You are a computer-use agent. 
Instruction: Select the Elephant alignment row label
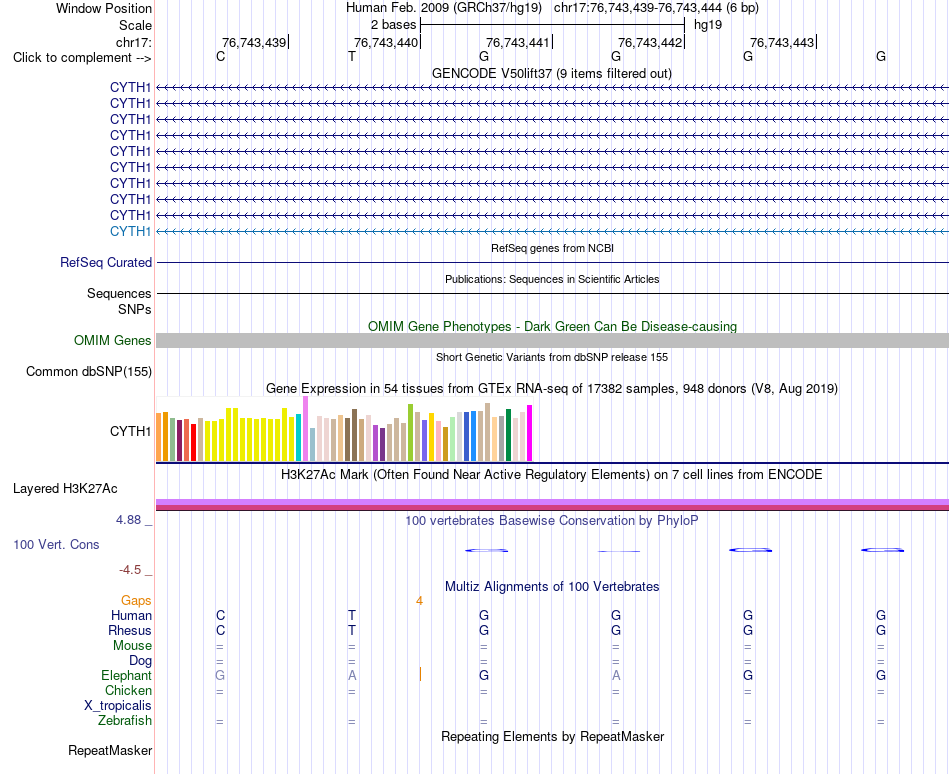tap(126, 675)
